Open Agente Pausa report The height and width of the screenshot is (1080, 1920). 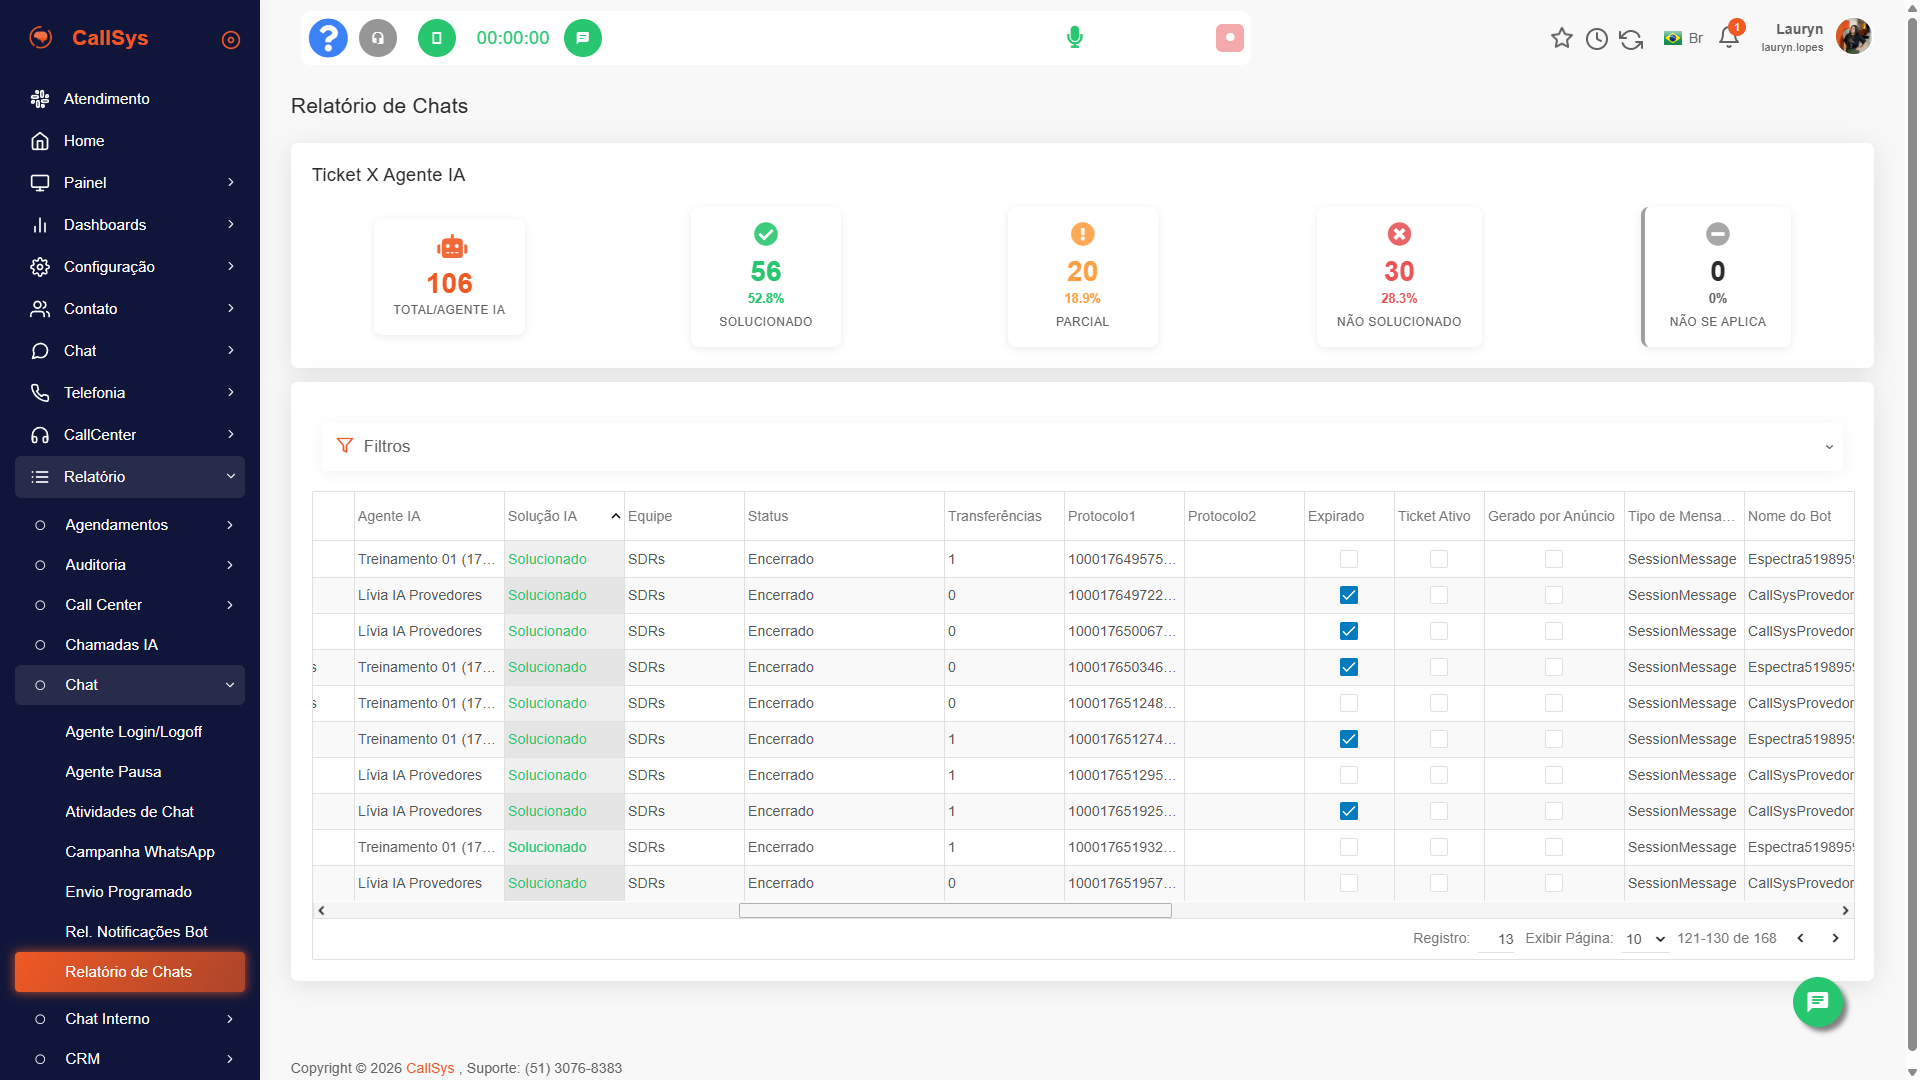tap(113, 772)
